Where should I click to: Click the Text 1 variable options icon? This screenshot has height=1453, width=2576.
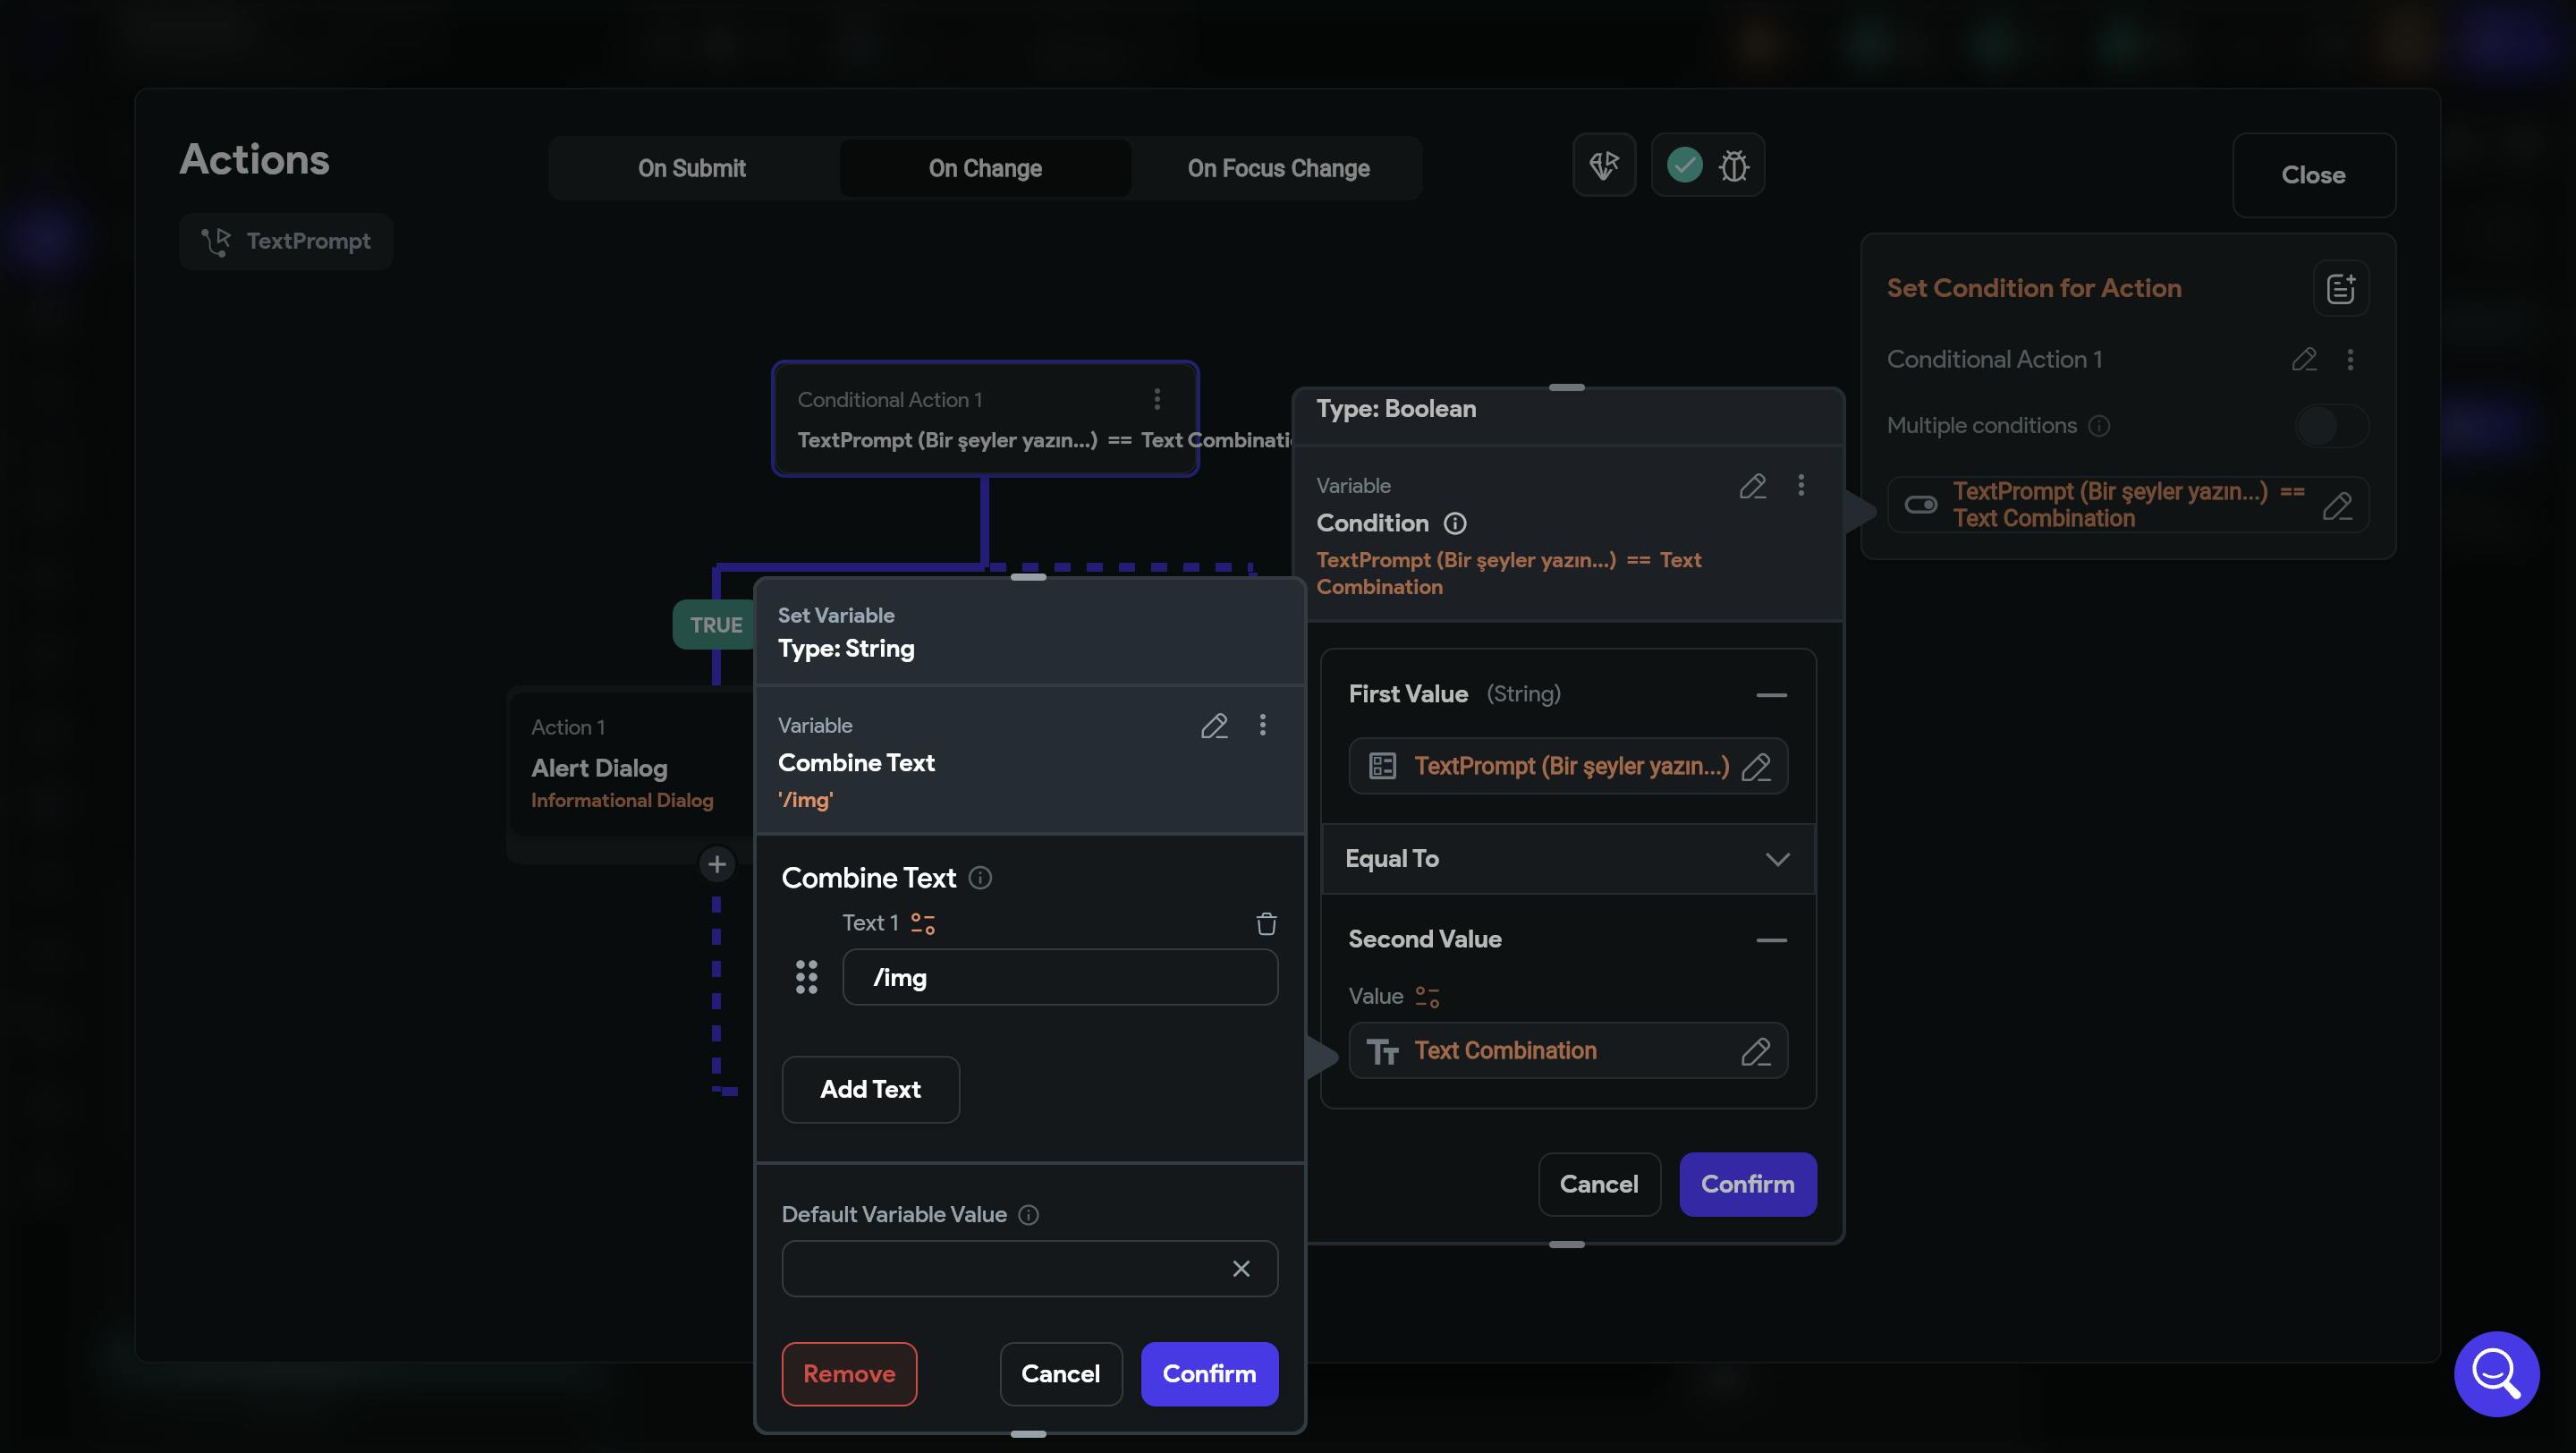point(922,924)
